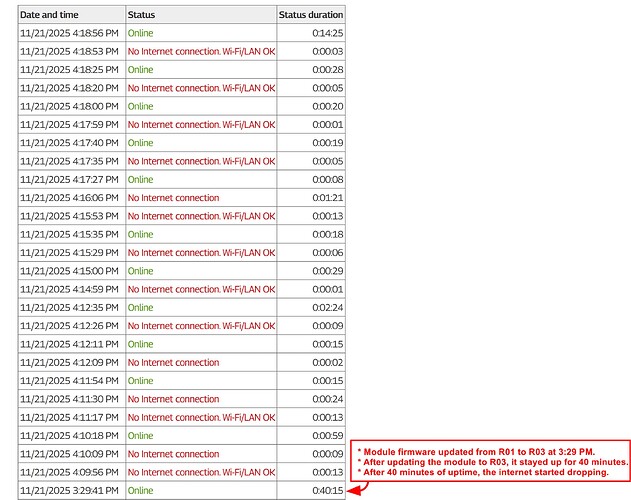Select the 0:40:15 duration value
Image resolution: width=631 pixels, height=500 pixels.
pos(327,490)
